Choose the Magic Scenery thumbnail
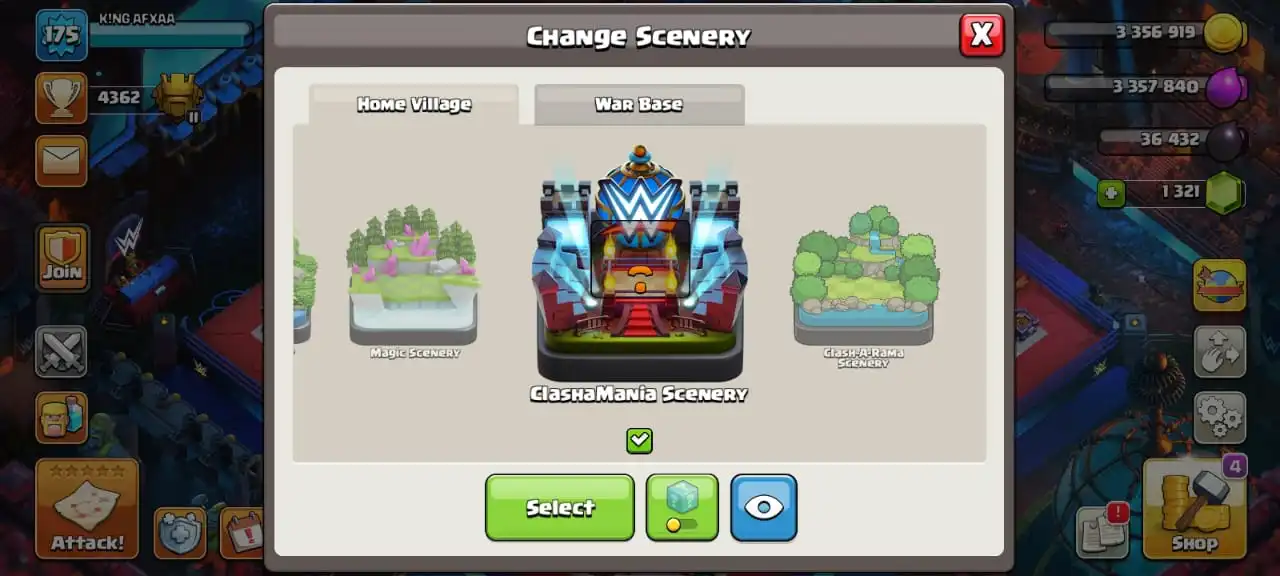The width and height of the screenshot is (1280, 576). 414,282
